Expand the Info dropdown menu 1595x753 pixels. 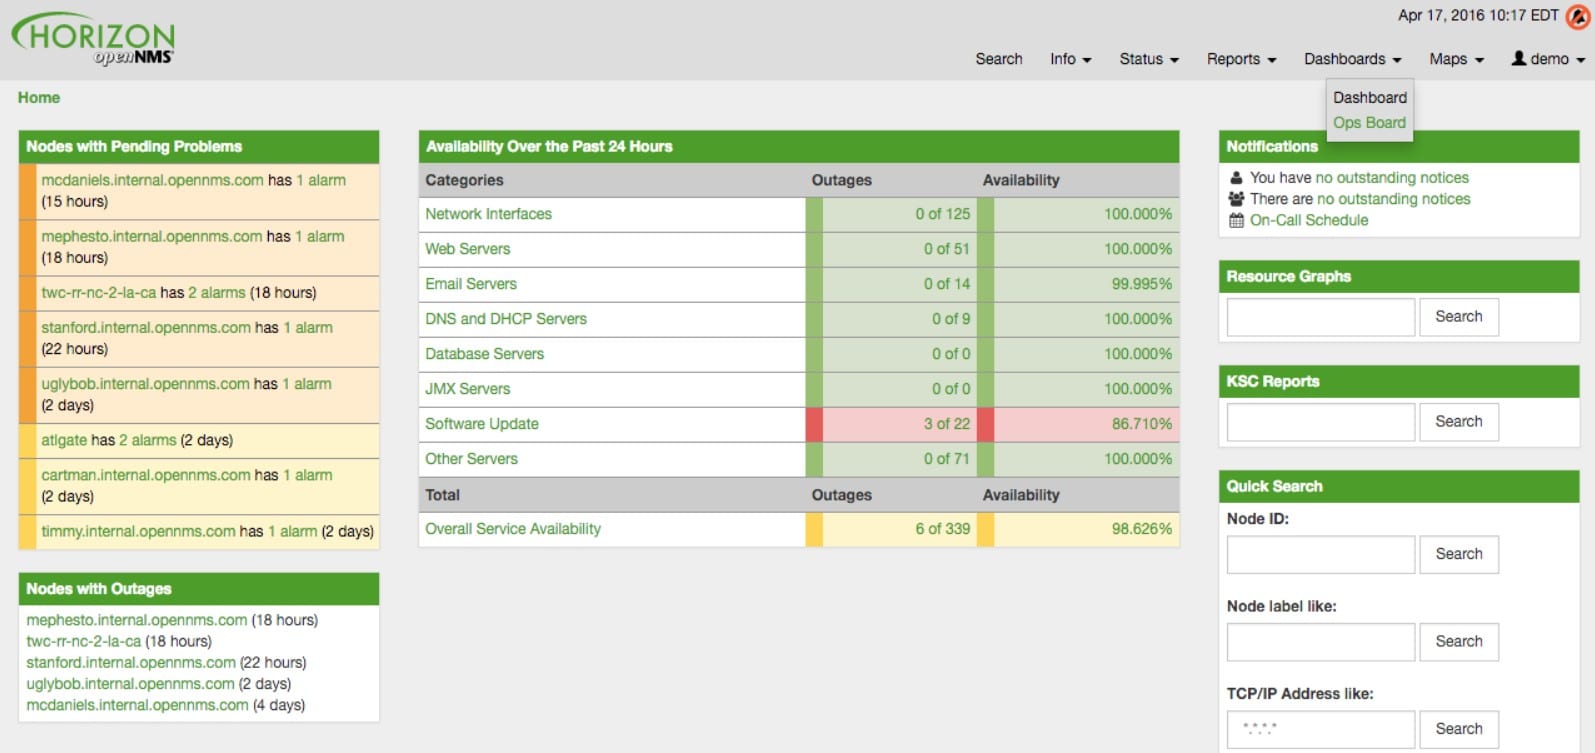tap(1070, 59)
